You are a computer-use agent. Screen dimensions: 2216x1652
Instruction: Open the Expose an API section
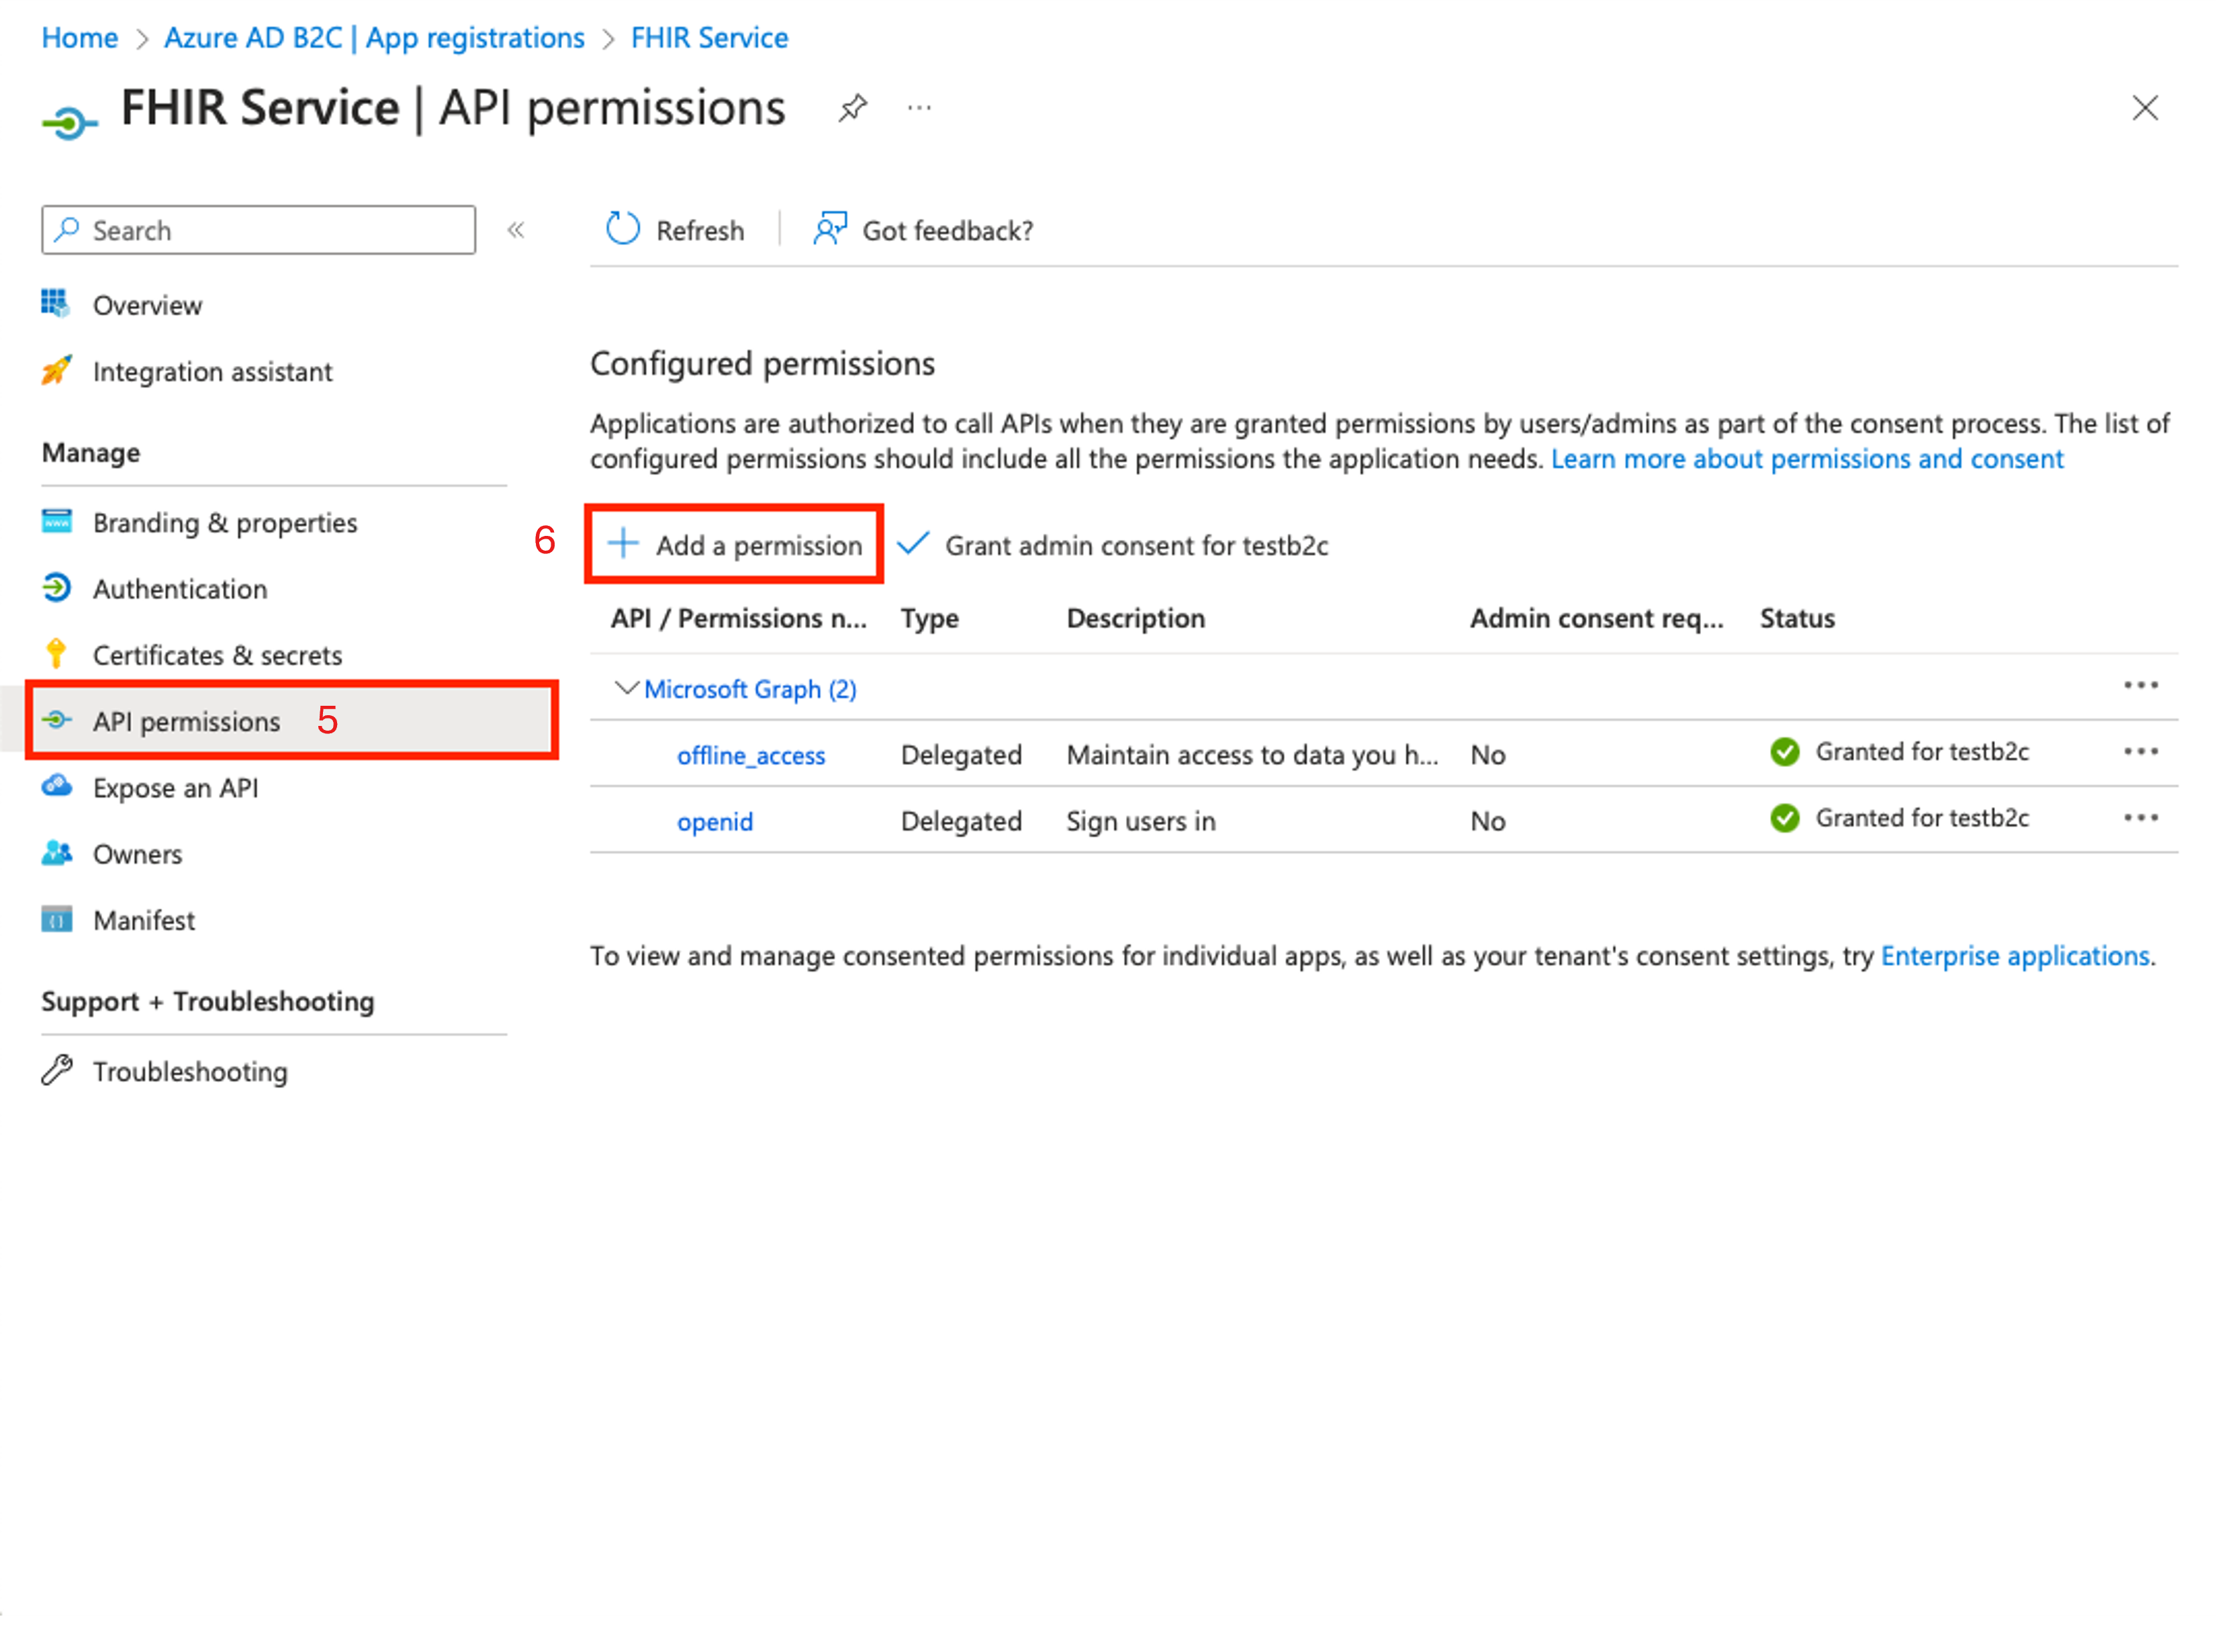[175, 788]
